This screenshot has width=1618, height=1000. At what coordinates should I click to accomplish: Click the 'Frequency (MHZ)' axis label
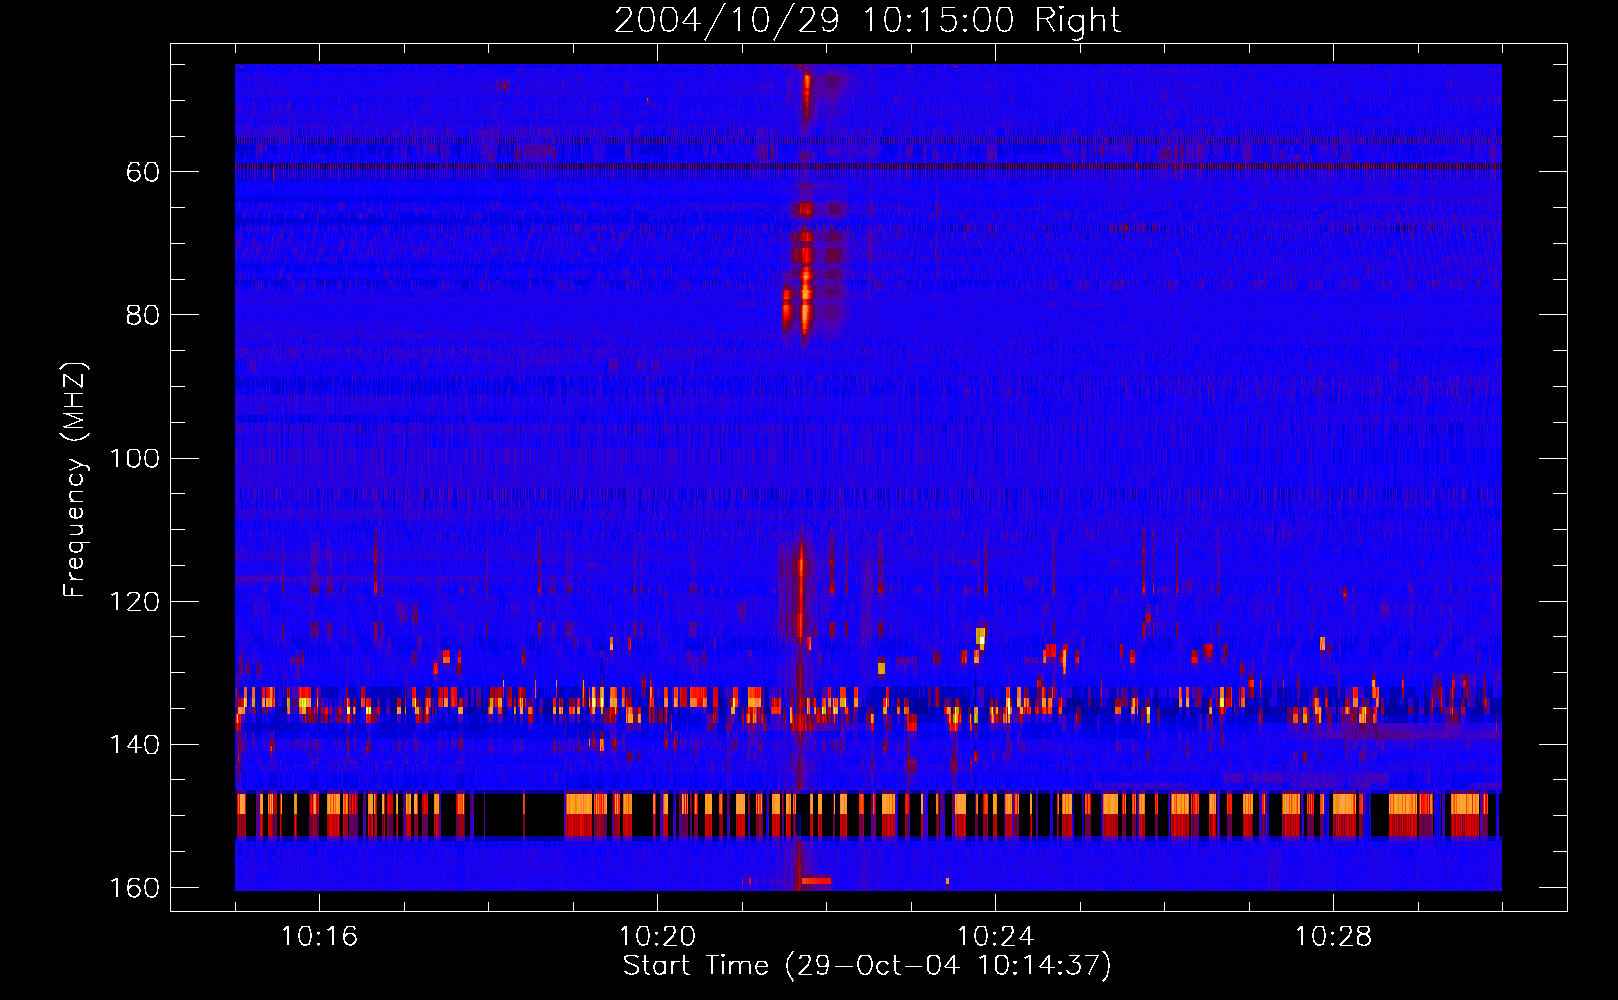(75, 480)
